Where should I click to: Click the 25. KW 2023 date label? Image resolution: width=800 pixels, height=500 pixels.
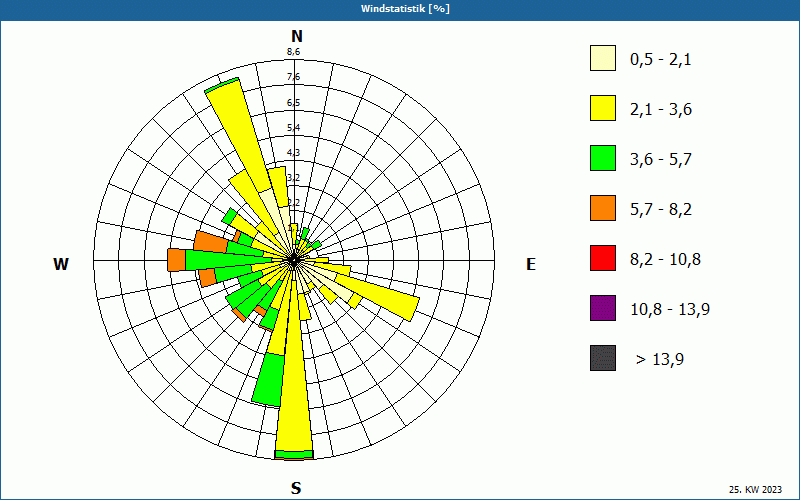[755, 489]
